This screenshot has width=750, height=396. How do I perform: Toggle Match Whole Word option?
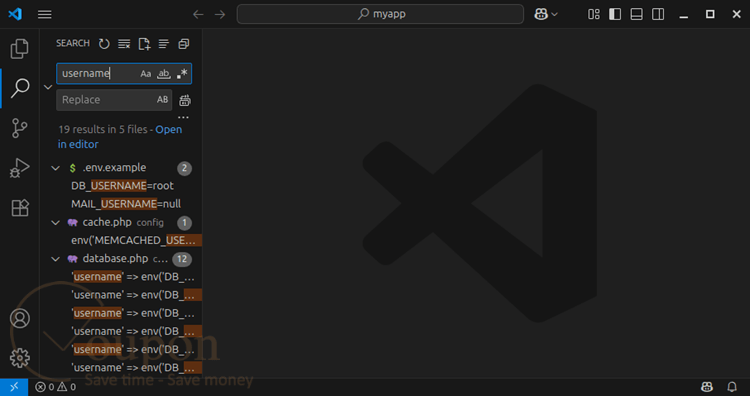(x=164, y=74)
